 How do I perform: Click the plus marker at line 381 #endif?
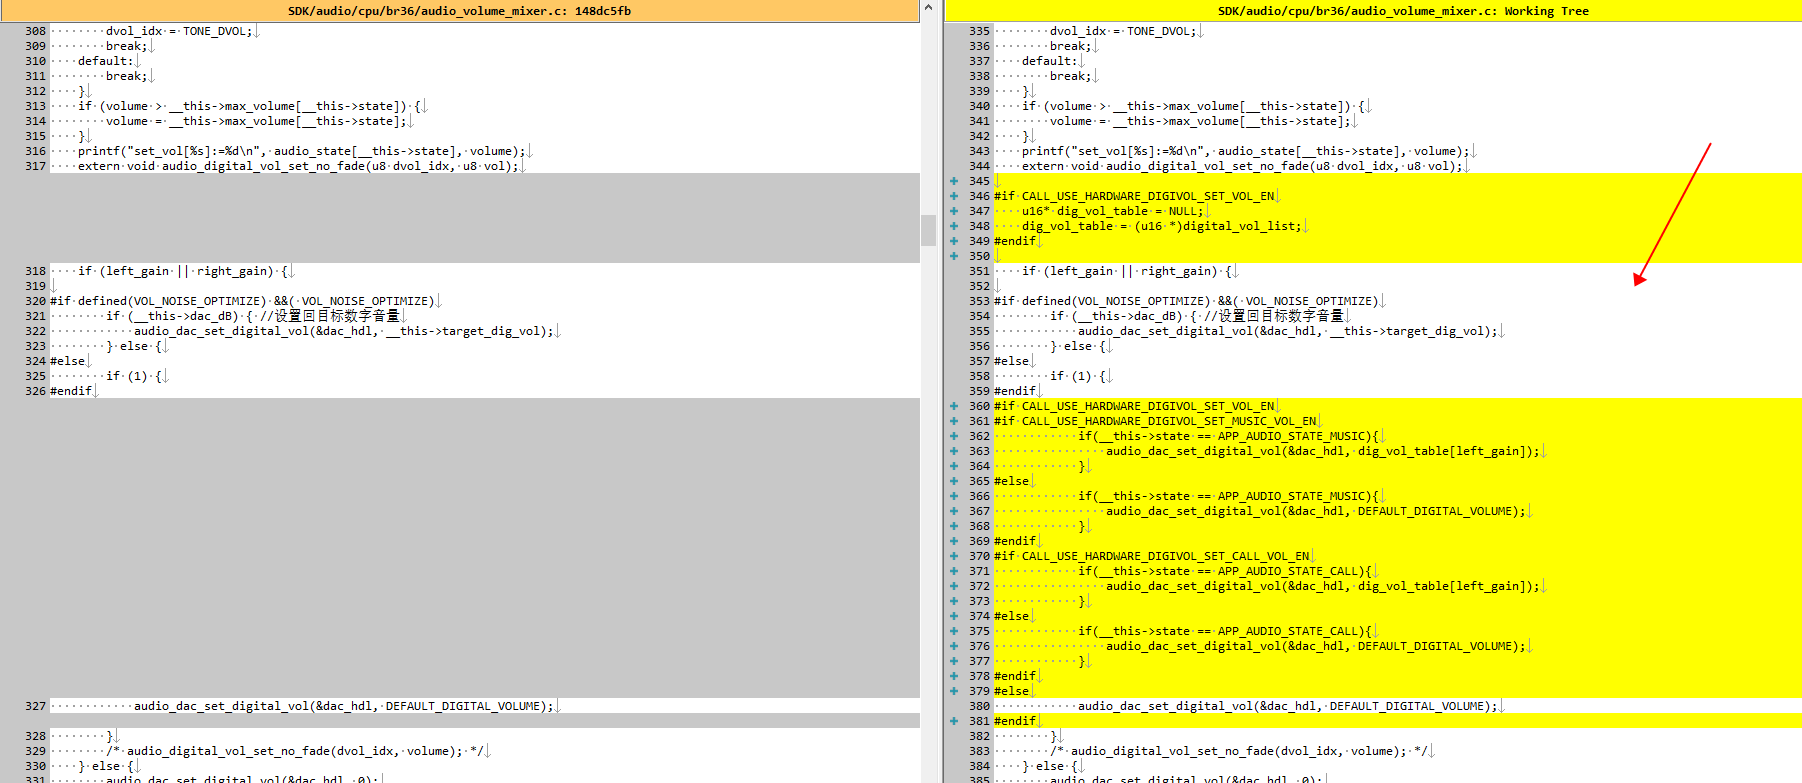[954, 721]
